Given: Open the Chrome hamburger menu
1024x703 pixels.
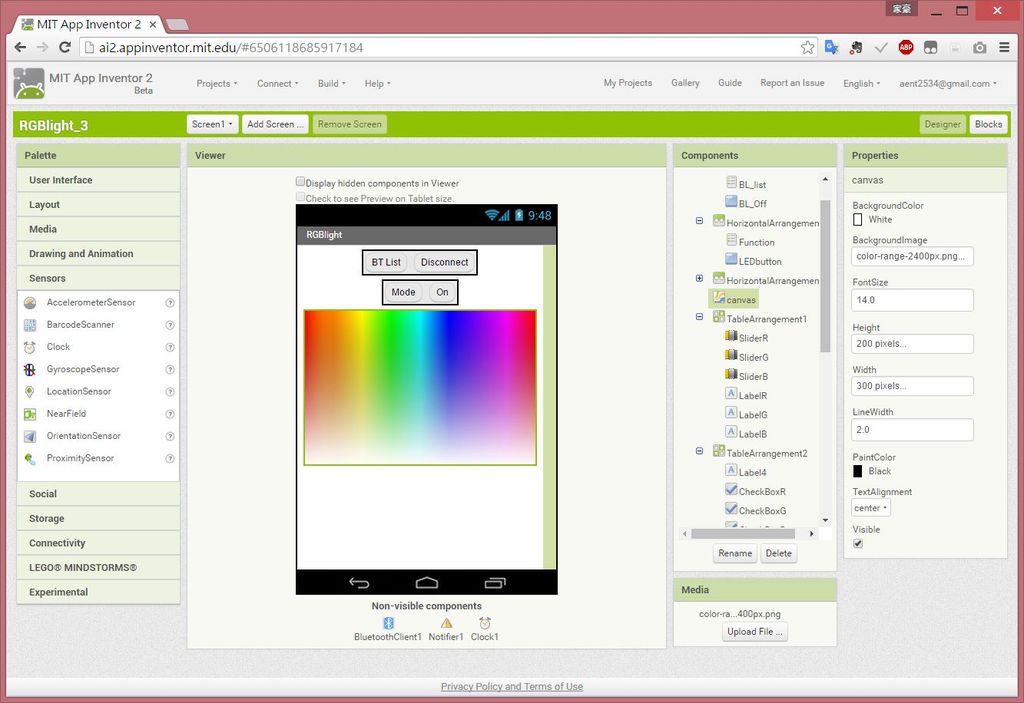Looking at the screenshot, I should tap(1004, 47).
